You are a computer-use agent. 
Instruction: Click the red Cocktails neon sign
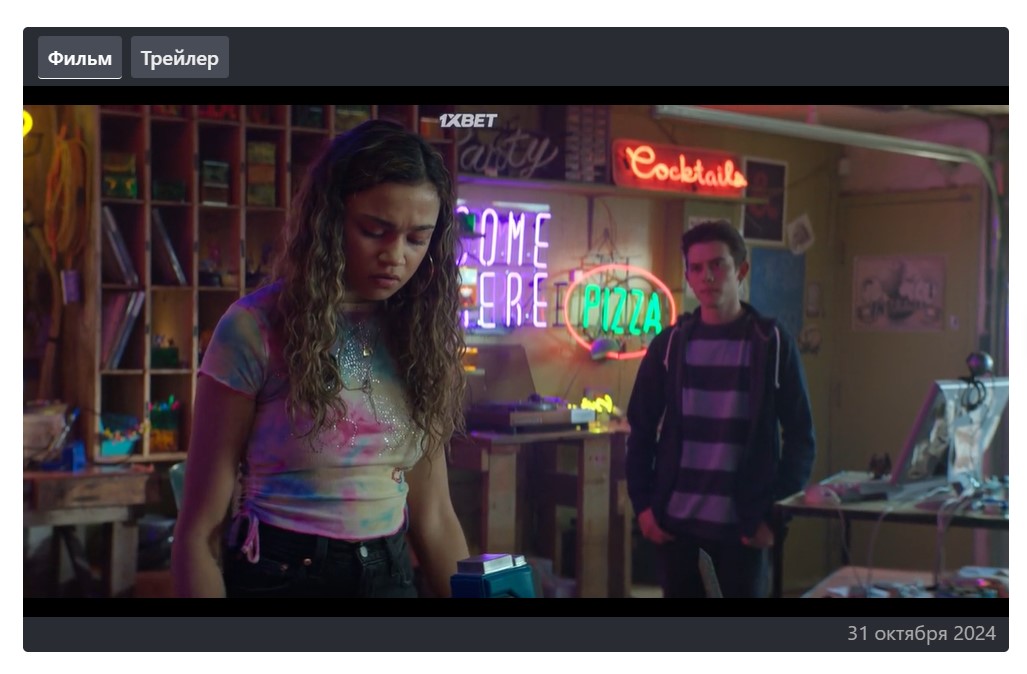tap(685, 167)
